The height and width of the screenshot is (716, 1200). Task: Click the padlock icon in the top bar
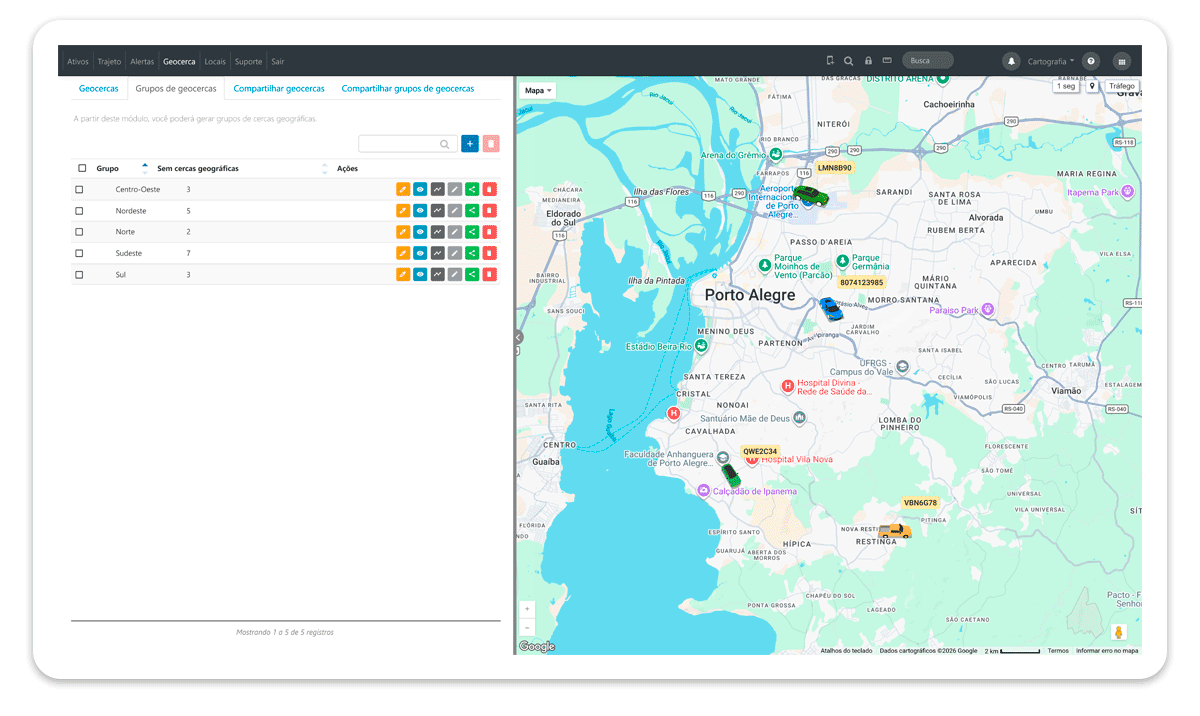(868, 61)
